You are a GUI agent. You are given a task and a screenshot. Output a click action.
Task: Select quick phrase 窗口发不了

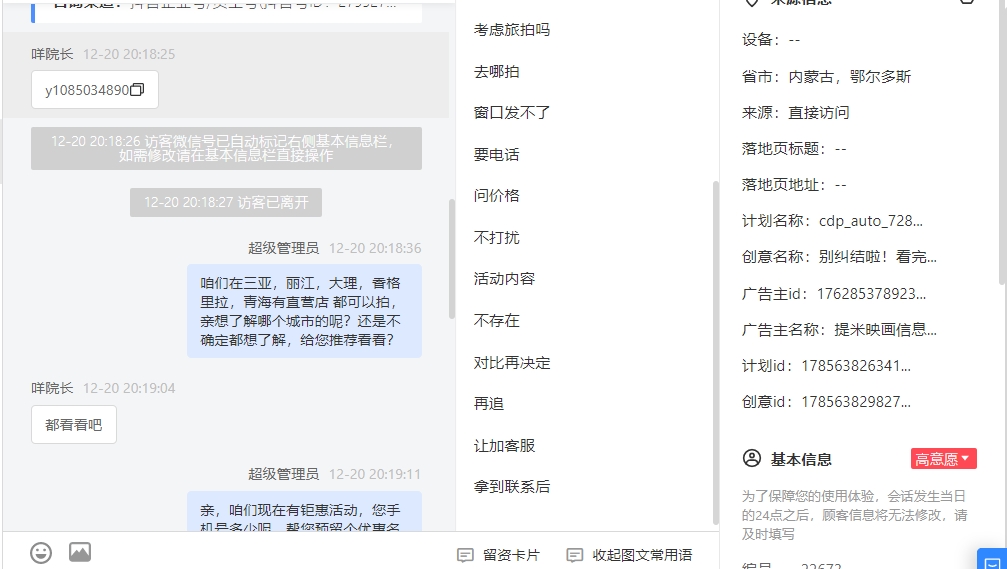tap(511, 113)
